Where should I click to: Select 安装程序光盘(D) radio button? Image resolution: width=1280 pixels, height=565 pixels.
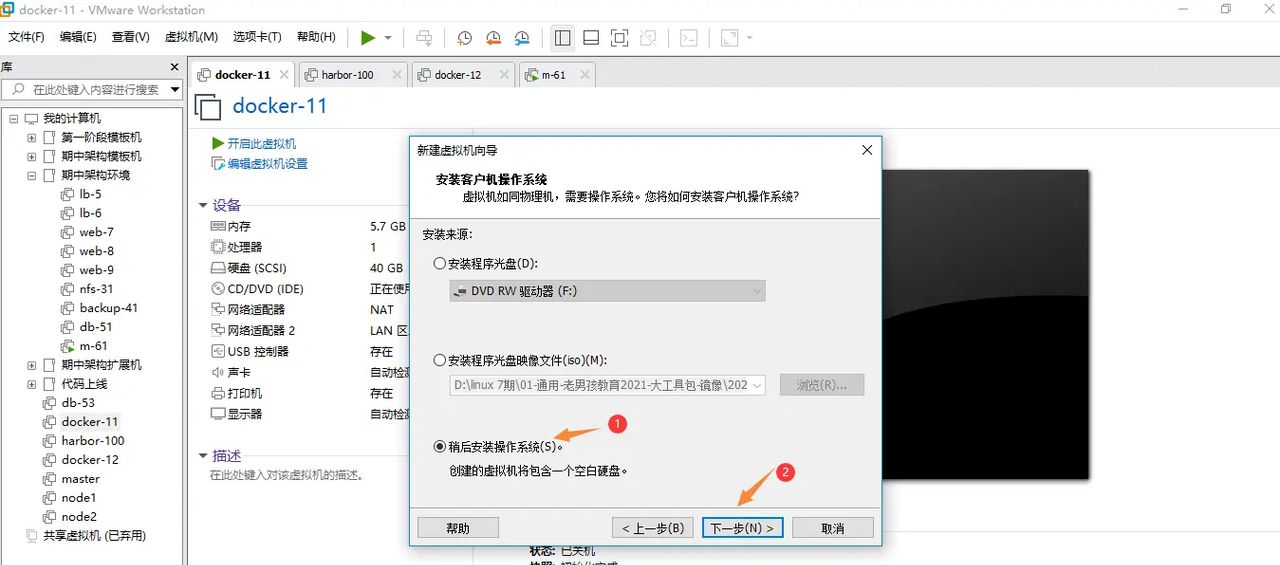[x=440, y=264]
